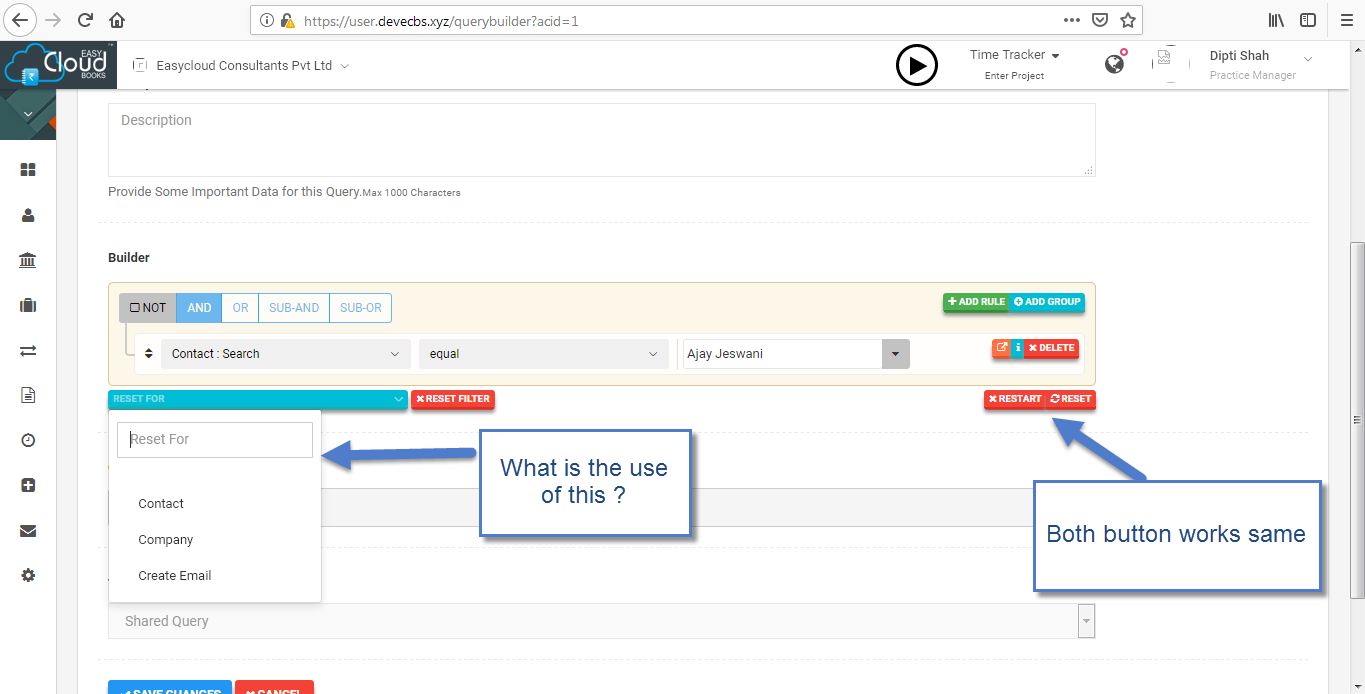Open the mail envelope sidebar icon
Image resolution: width=1365 pixels, height=694 pixels.
[28, 531]
